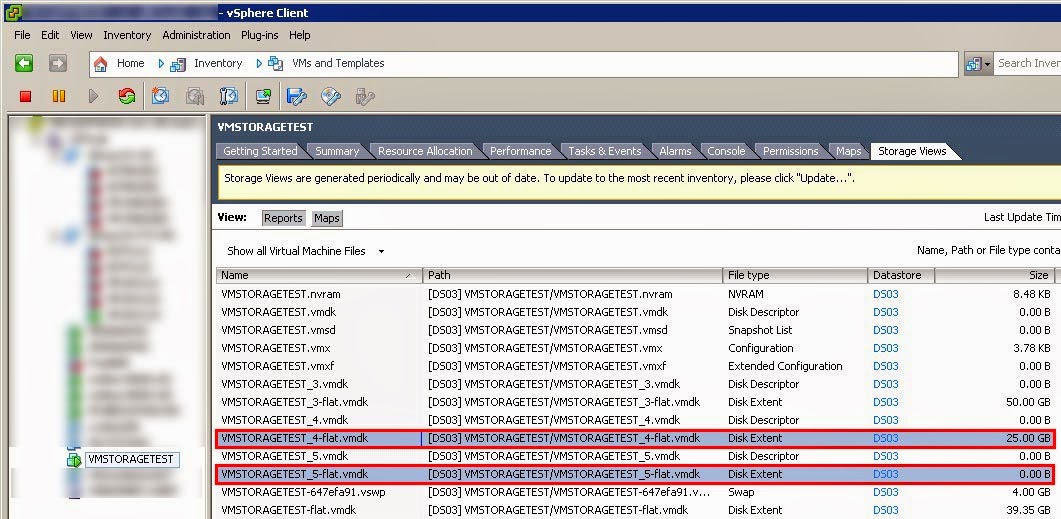Click the 50.00 GB size value
This screenshot has width=1061, height=519.
pos(1029,402)
